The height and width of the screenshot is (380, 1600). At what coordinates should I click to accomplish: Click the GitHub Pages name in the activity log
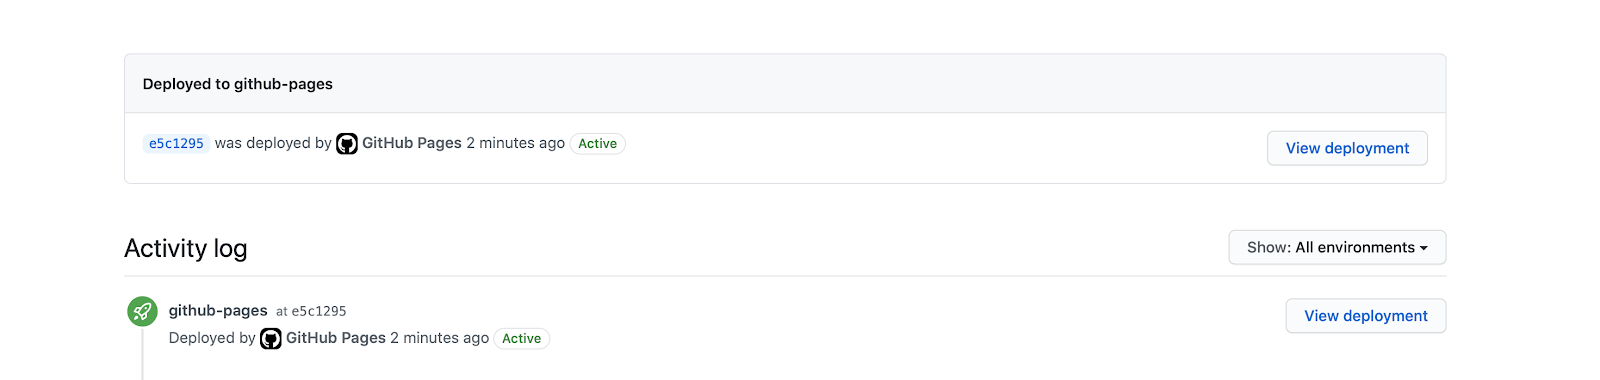point(336,338)
